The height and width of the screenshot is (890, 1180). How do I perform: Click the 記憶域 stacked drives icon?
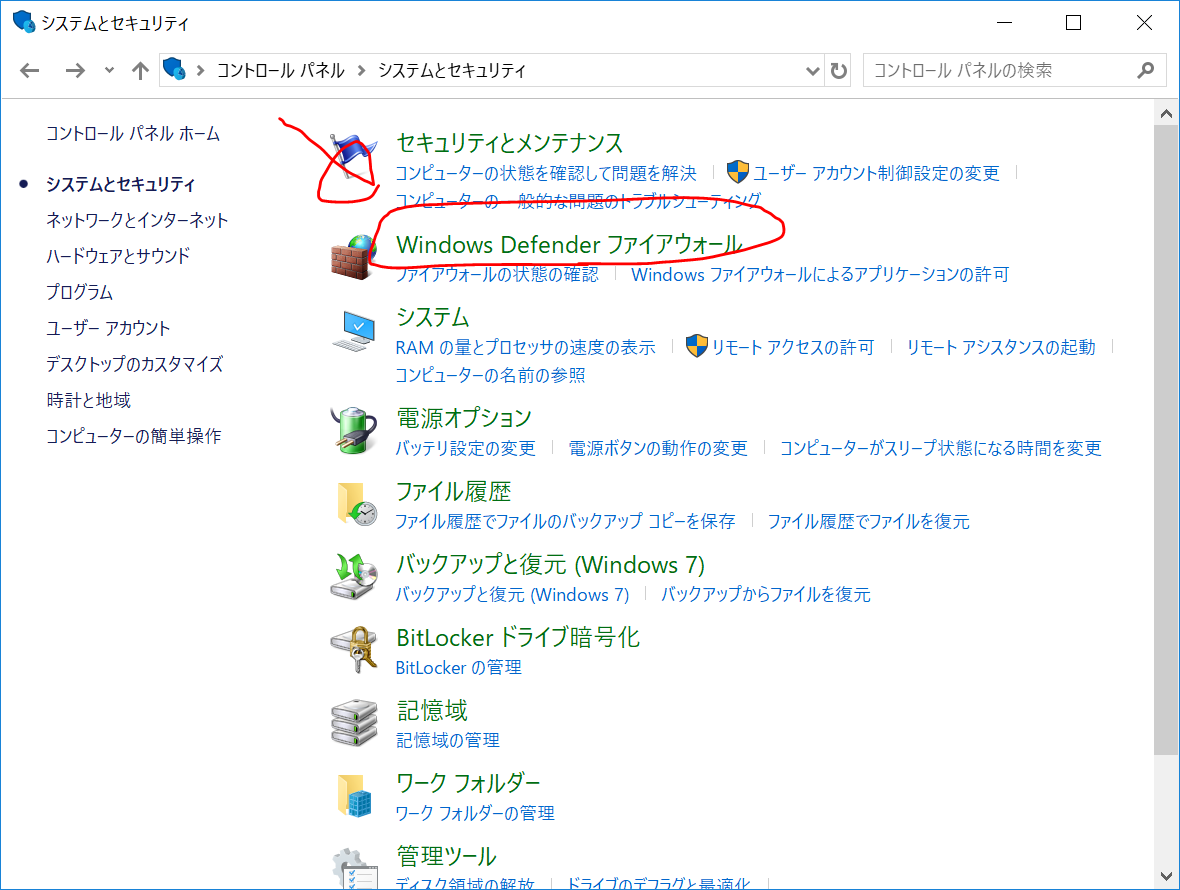pyautogui.click(x=353, y=723)
